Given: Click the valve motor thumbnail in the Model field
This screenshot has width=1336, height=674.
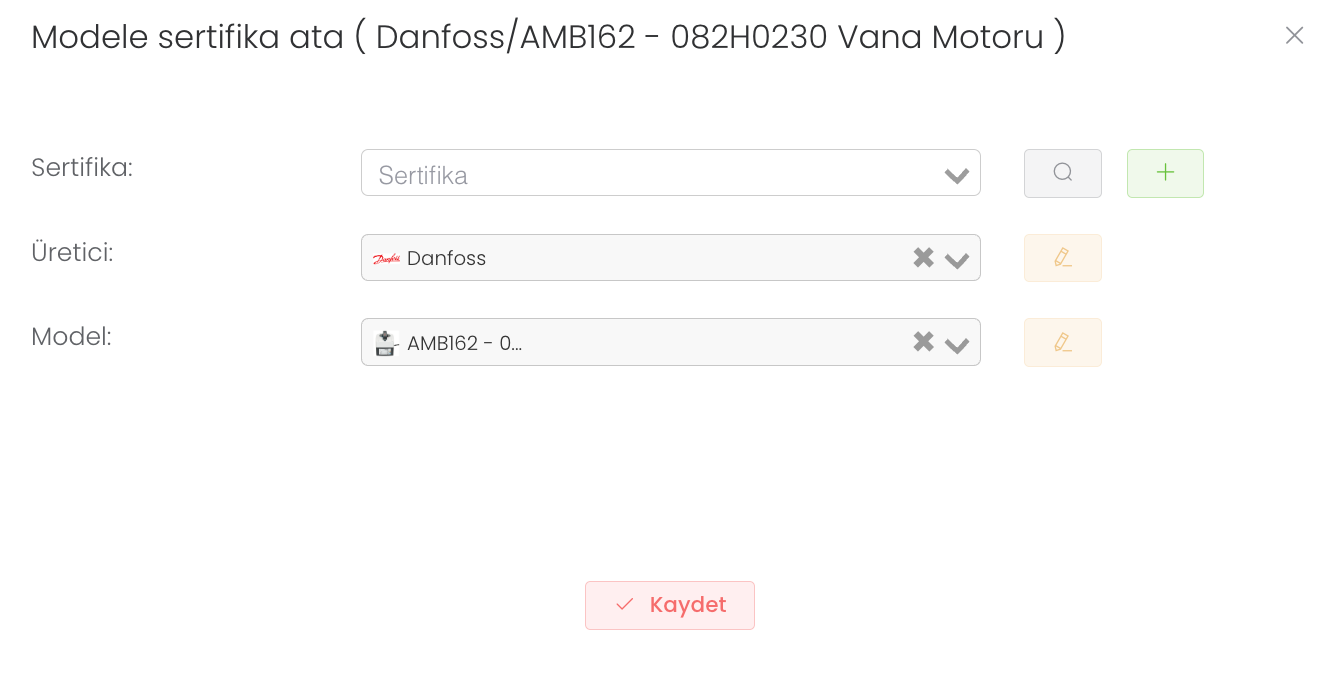Looking at the screenshot, I should (x=386, y=343).
